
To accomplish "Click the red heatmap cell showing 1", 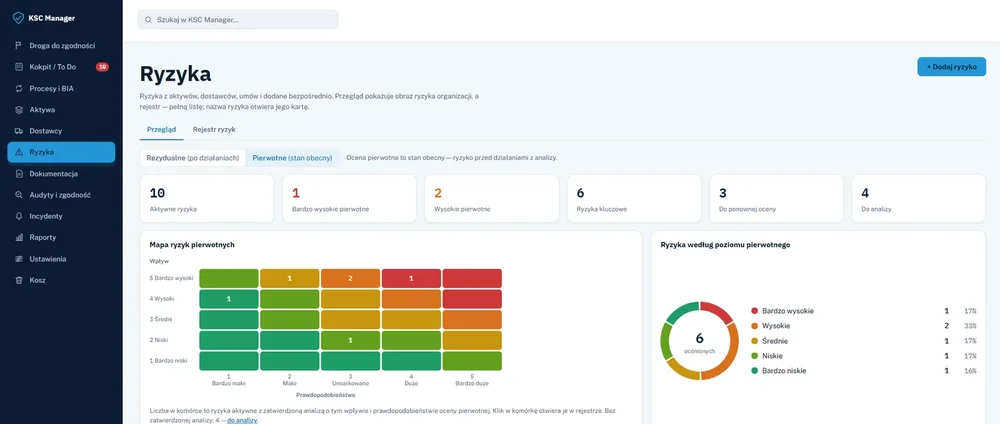I will tap(411, 279).
